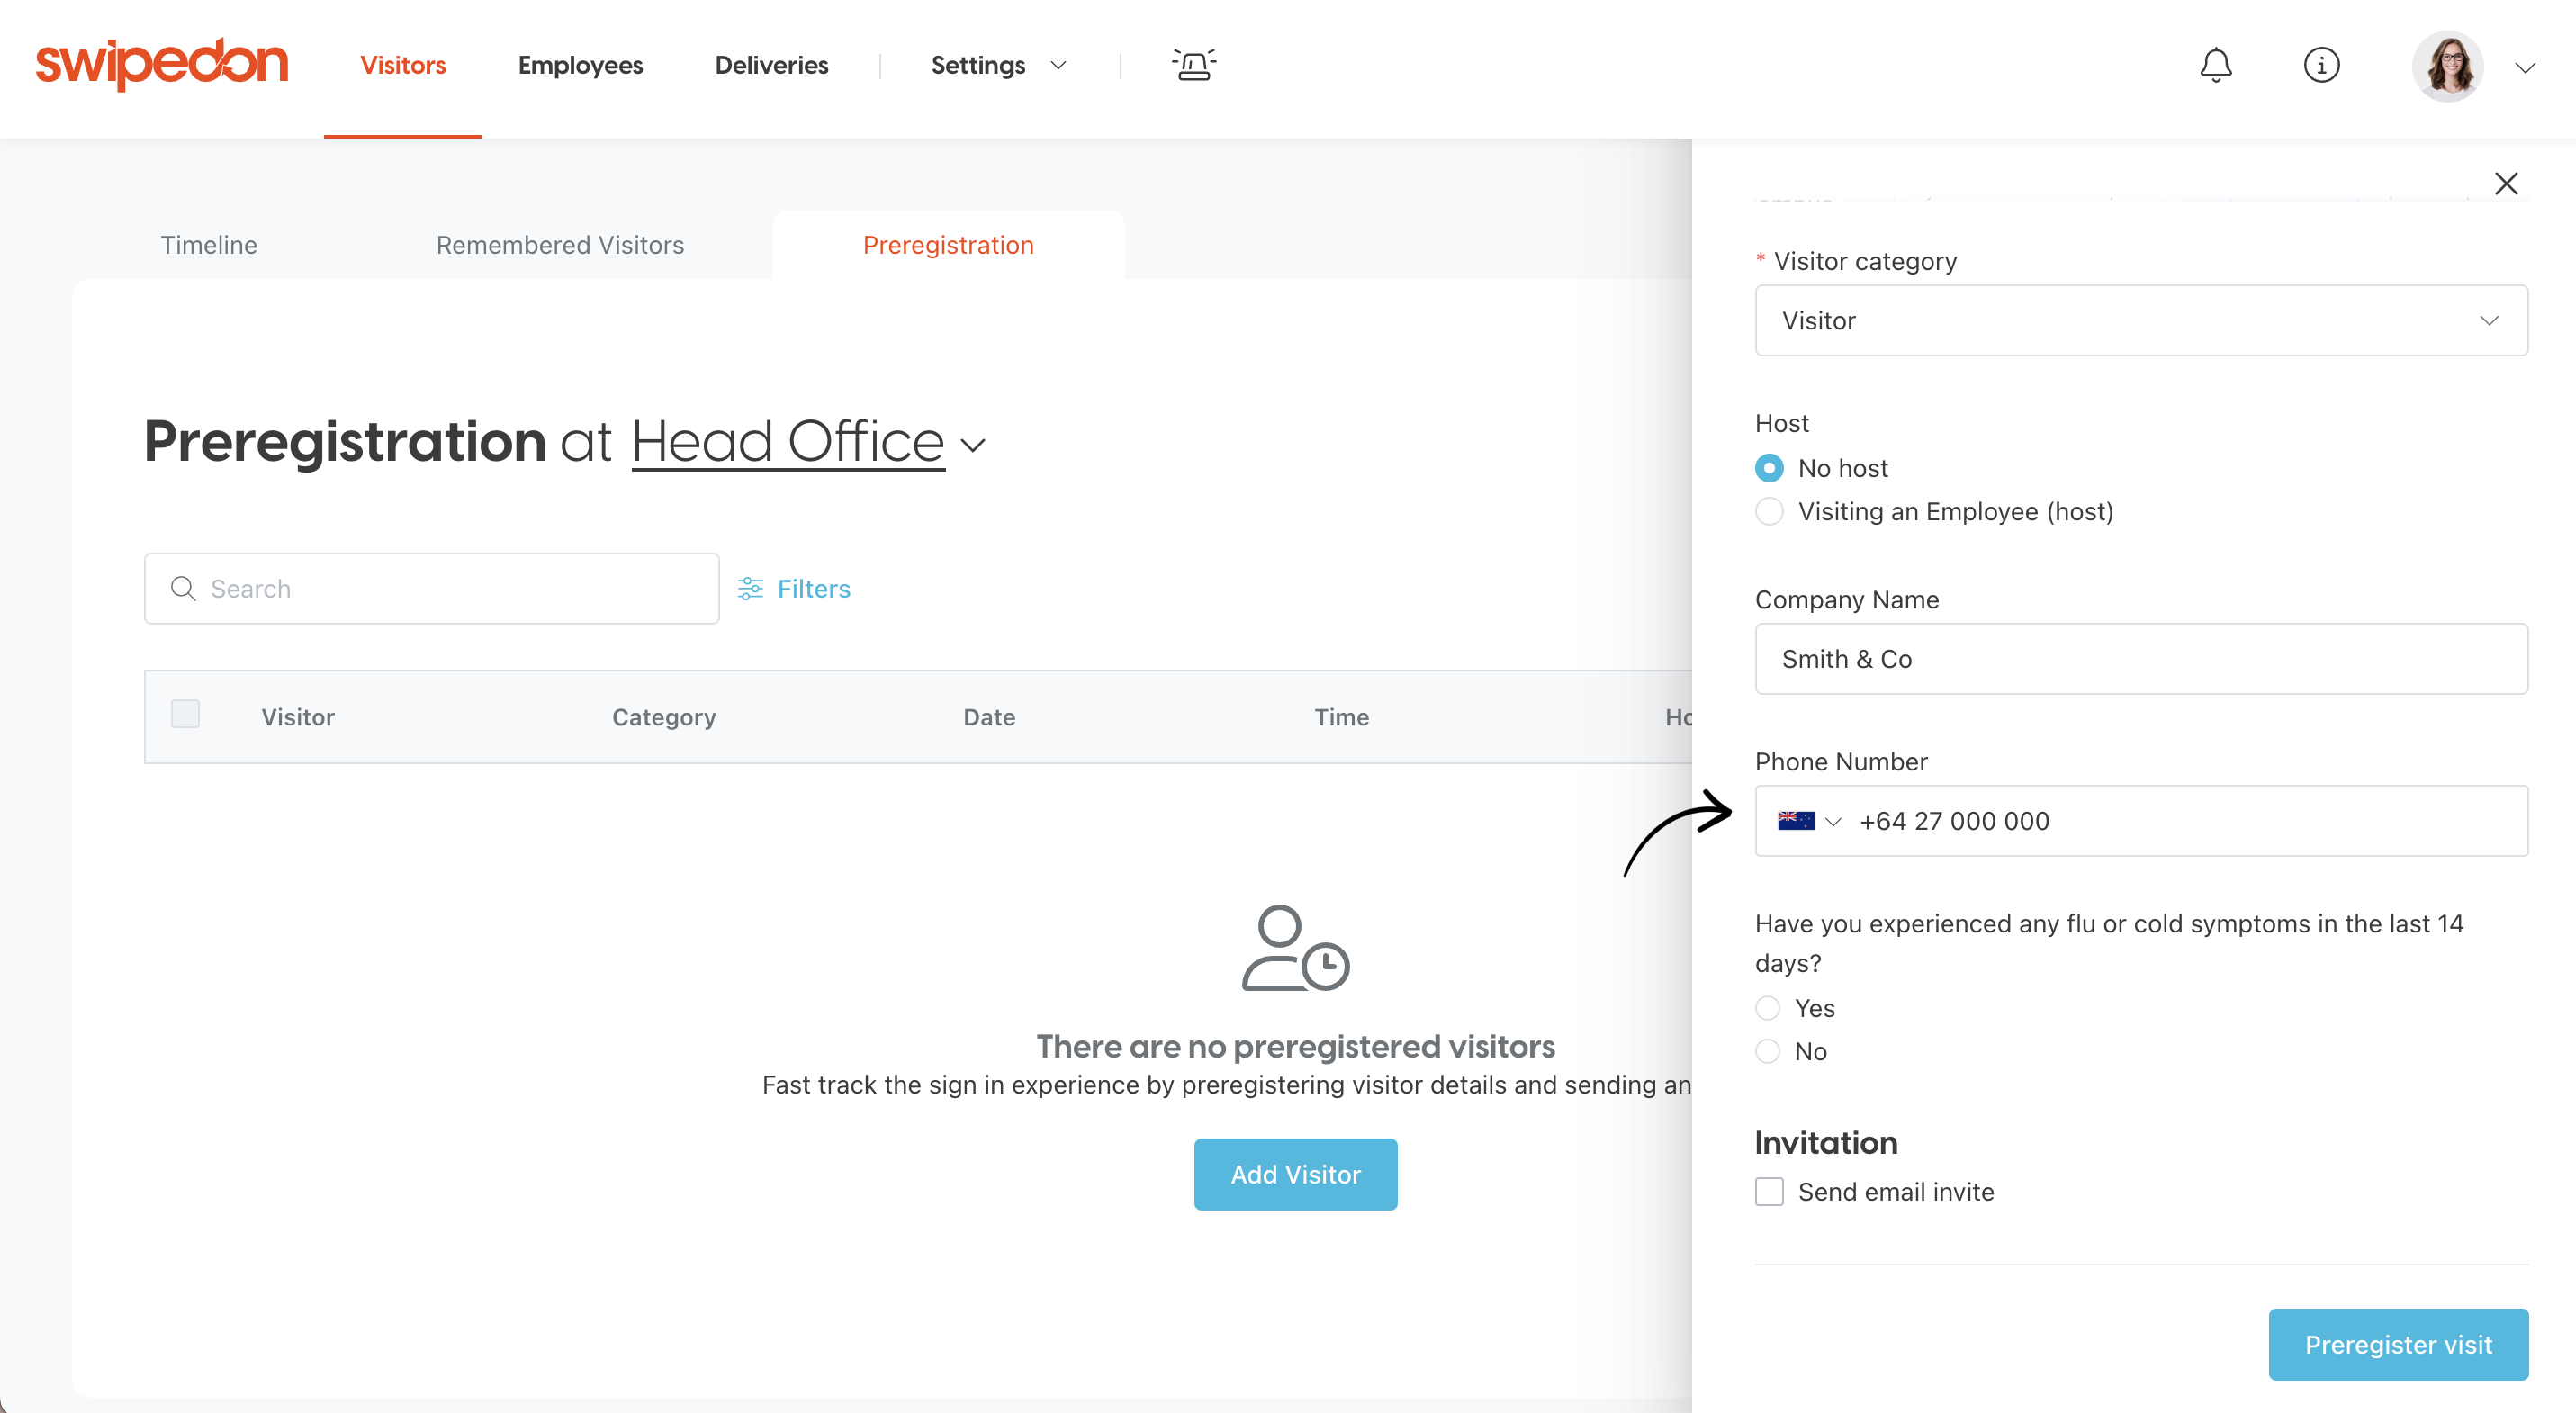
Task: Close the preregistration side panel
Action: [x=2506, y=183]
